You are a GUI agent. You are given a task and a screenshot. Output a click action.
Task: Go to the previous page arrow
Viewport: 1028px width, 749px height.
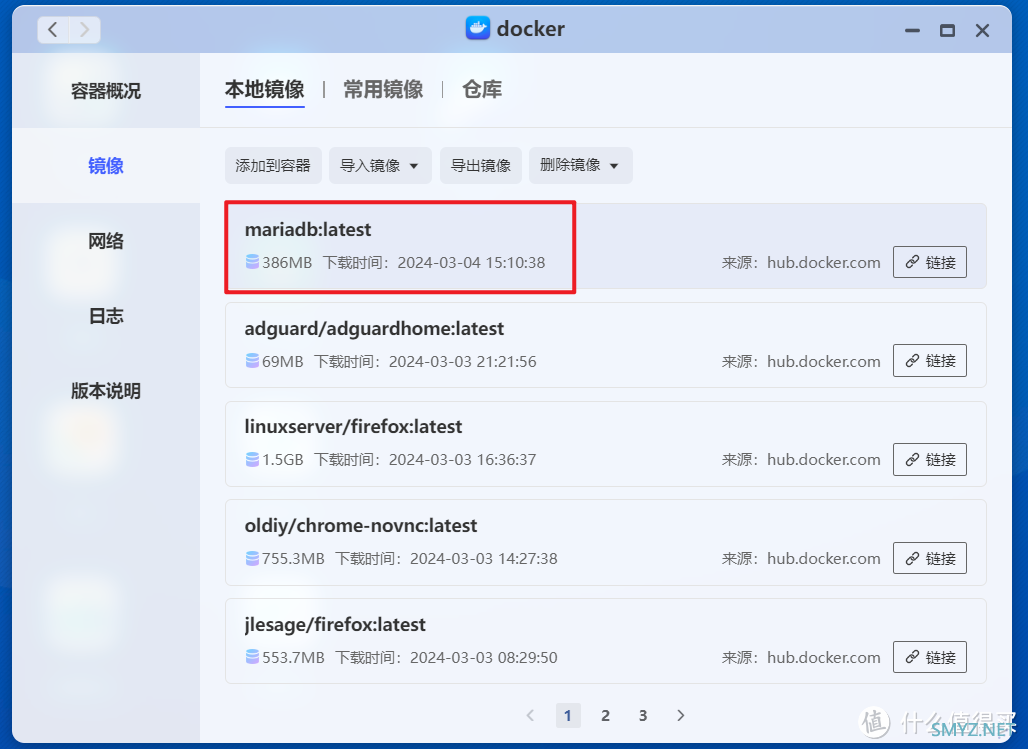(530, 716)
